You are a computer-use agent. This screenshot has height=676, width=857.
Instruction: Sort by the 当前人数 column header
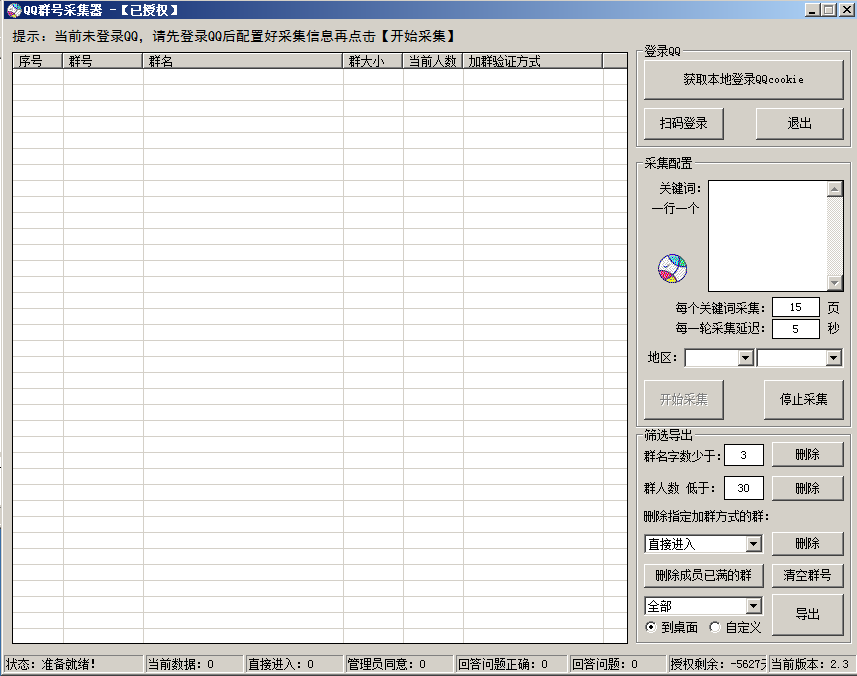433,61
